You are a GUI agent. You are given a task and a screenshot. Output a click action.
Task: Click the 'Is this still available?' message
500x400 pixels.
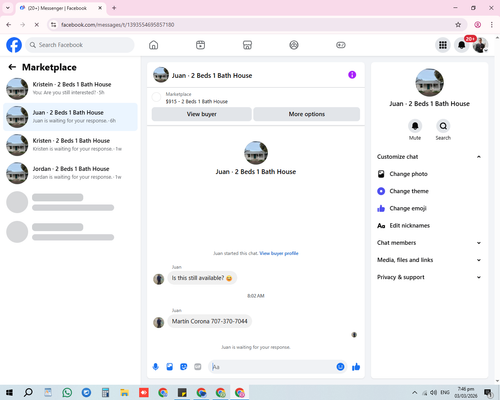coord(202,278)
